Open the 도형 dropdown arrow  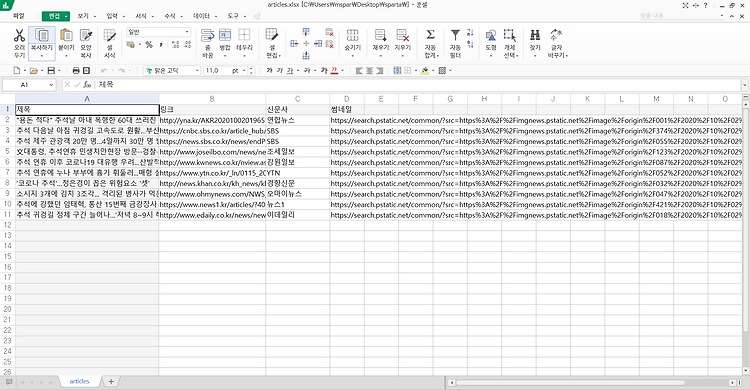tap(491, 56)
